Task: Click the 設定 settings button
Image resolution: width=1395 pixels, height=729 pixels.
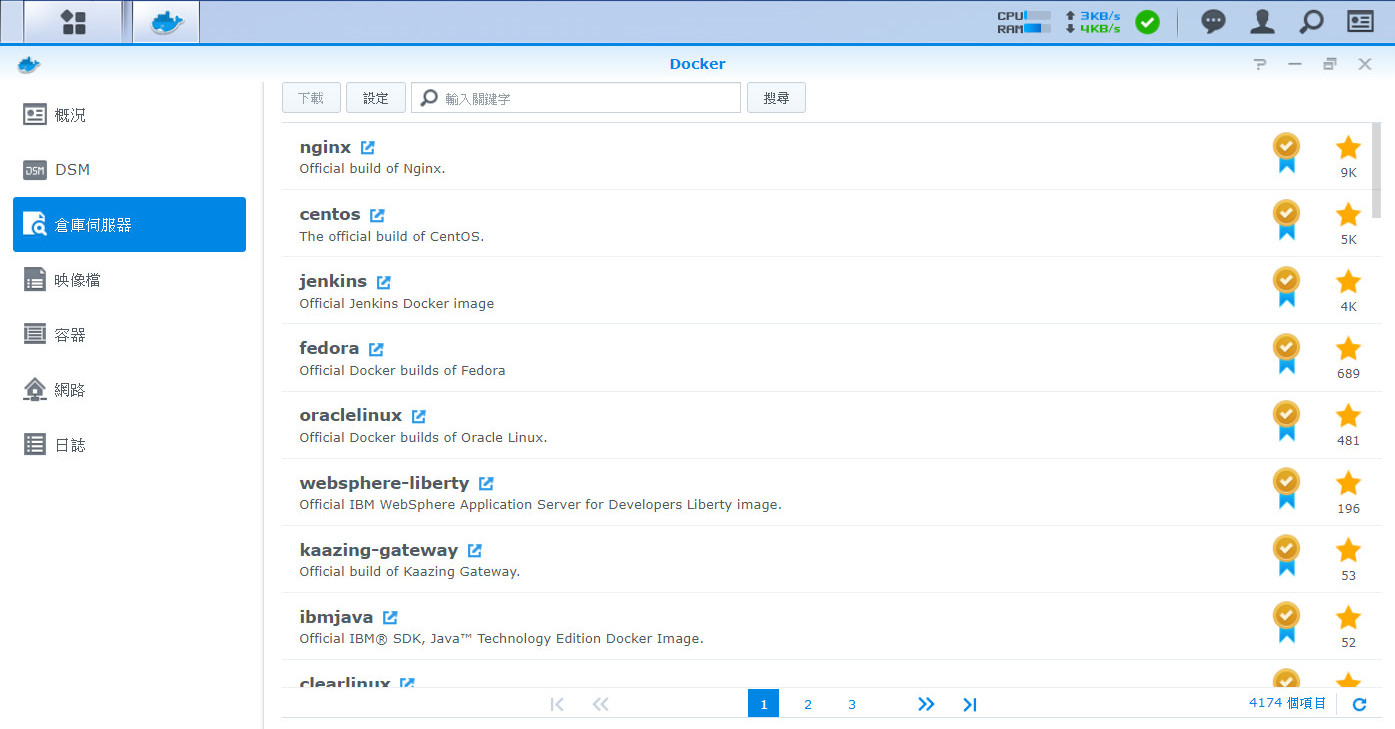Action: 376,98
